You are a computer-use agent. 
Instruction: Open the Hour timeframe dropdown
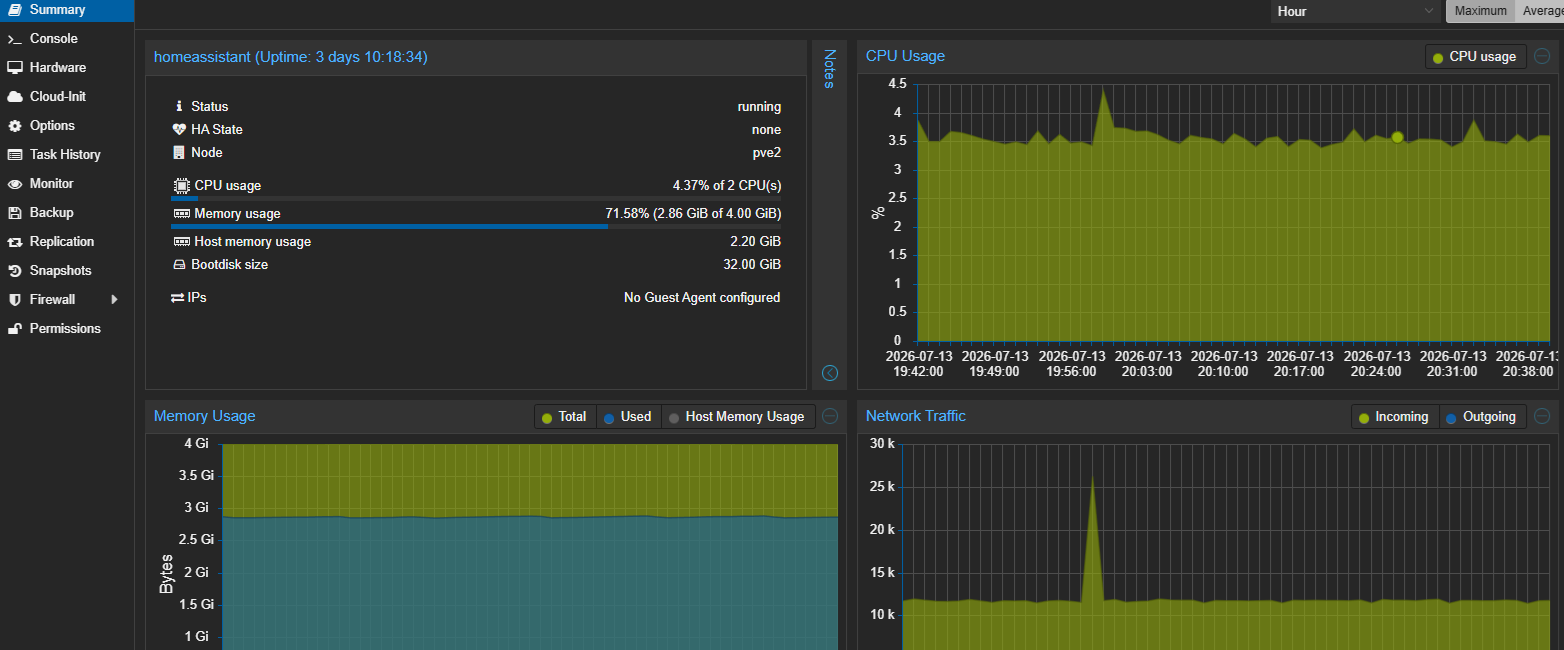coord(1355,11)
